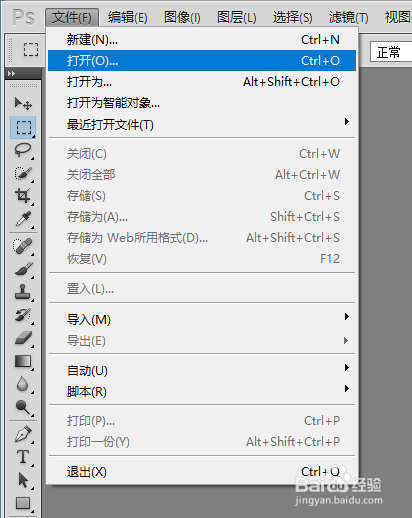Select the History Brush tool

[23, 315]
